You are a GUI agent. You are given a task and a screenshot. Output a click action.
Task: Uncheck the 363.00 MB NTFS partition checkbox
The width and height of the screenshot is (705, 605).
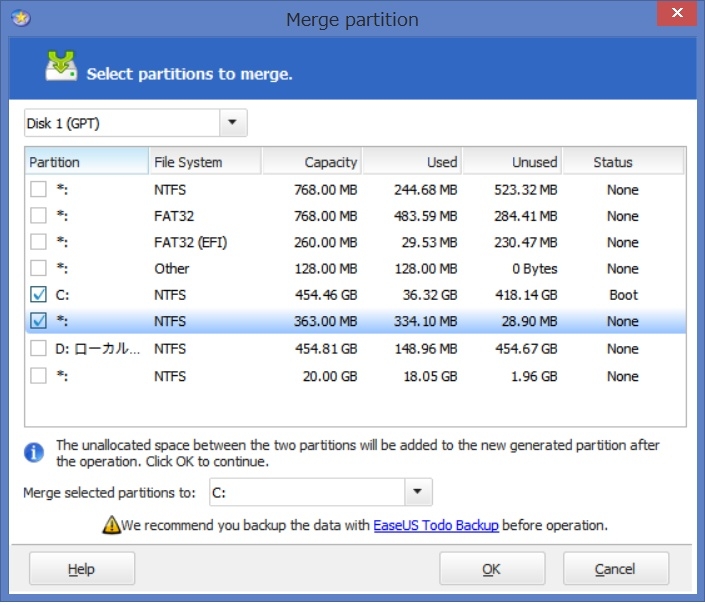coord(38,321)
